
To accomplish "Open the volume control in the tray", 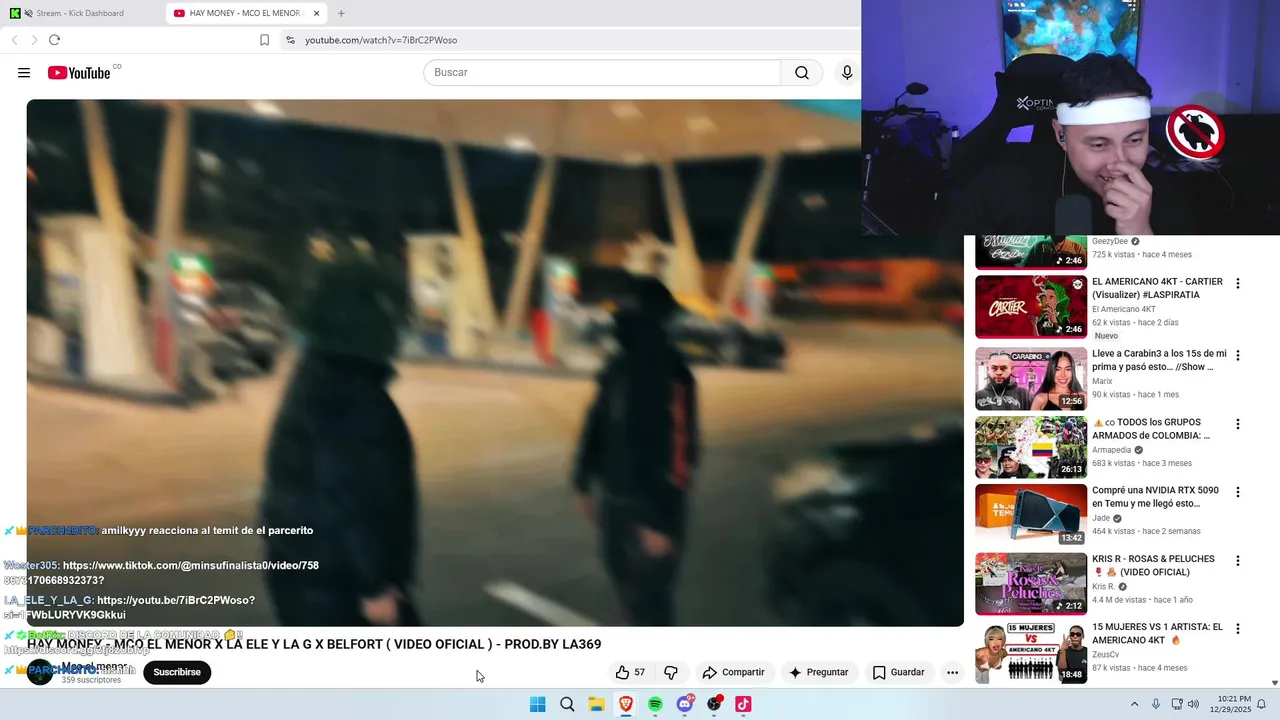I will tap(1193, 704).
